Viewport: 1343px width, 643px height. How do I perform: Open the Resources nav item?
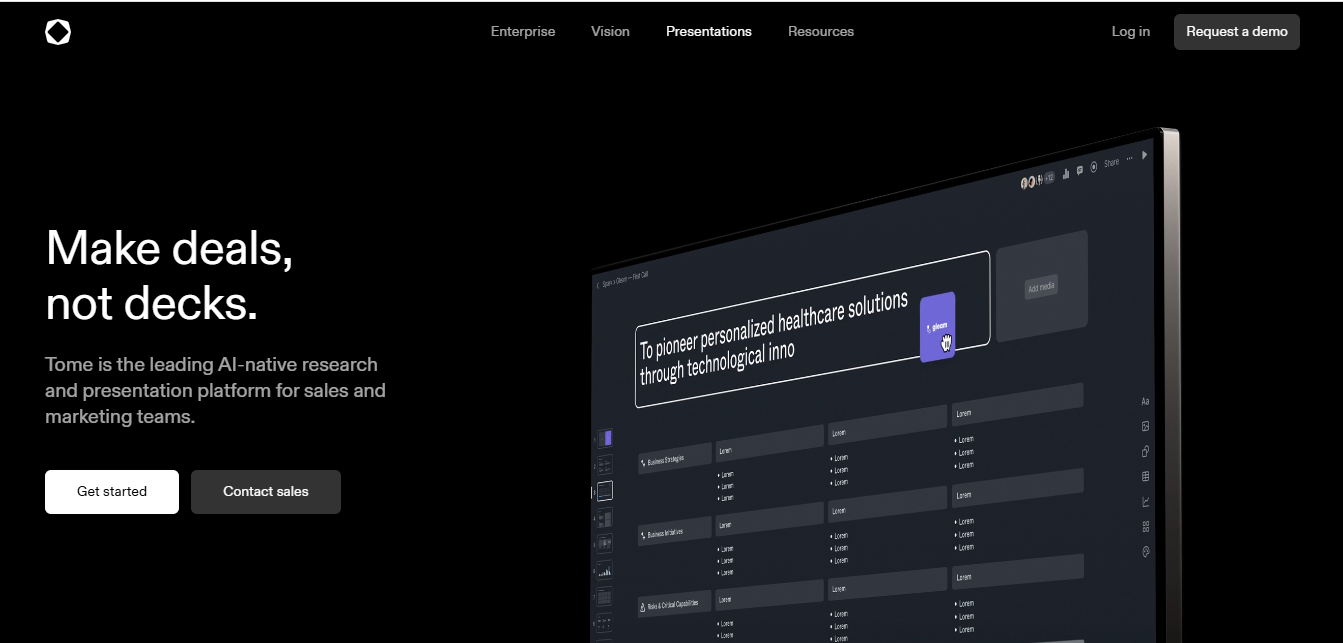pyautogui.click(x=821, y=31)
